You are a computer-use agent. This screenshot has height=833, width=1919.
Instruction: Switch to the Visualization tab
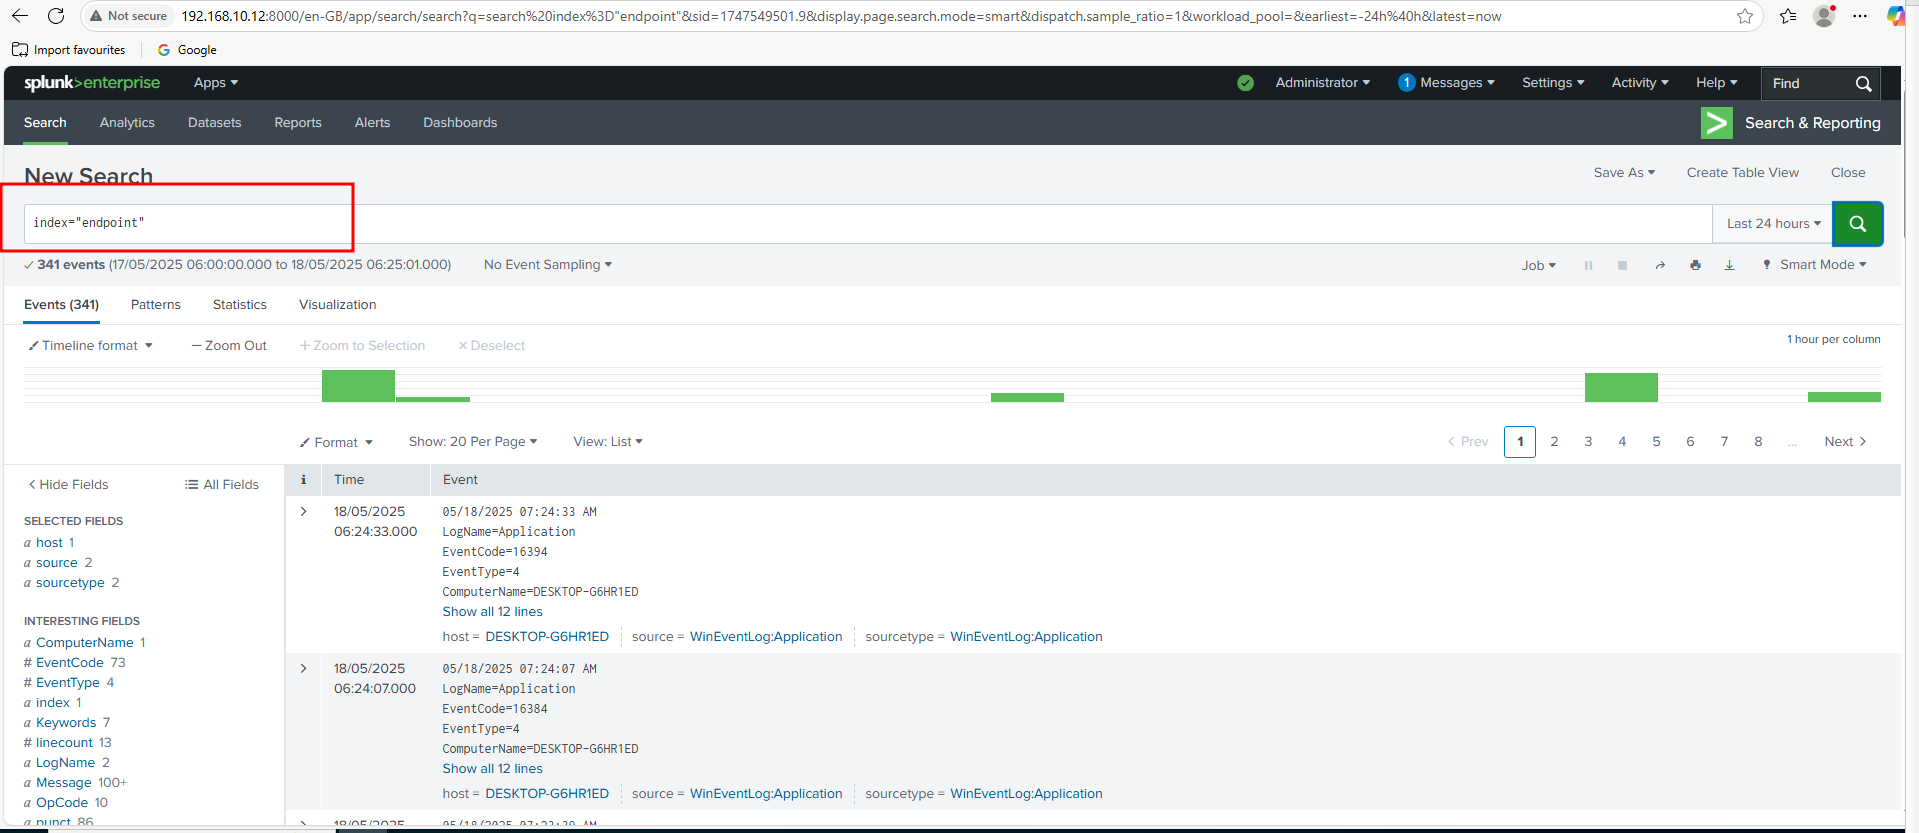pos(338,305)
